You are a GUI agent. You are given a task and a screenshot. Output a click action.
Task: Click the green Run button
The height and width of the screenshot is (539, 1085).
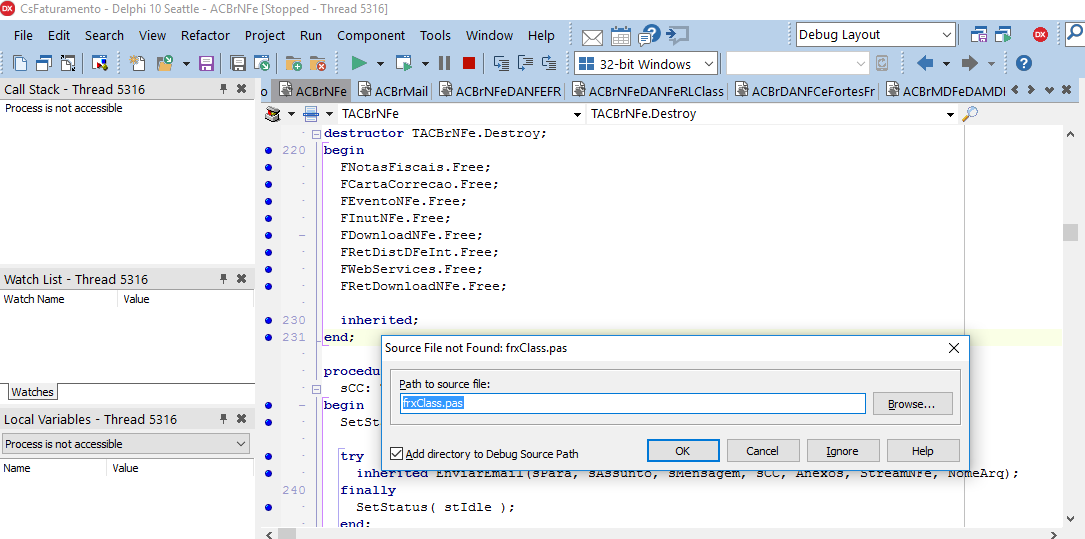pyautogui.click(x=359, y=64)
